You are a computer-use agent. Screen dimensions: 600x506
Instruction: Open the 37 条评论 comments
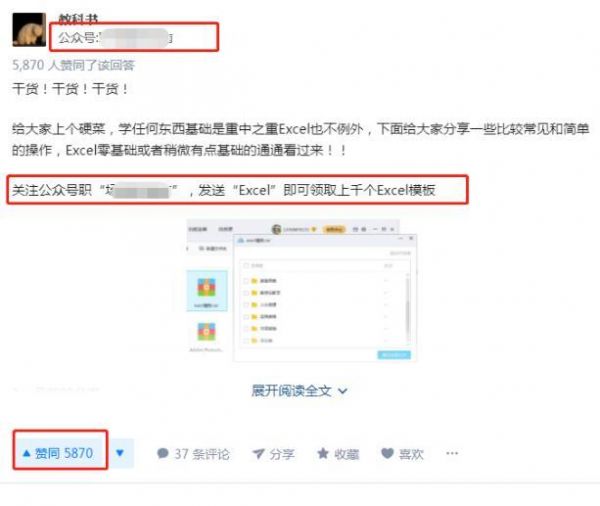[x=193, y=454]
